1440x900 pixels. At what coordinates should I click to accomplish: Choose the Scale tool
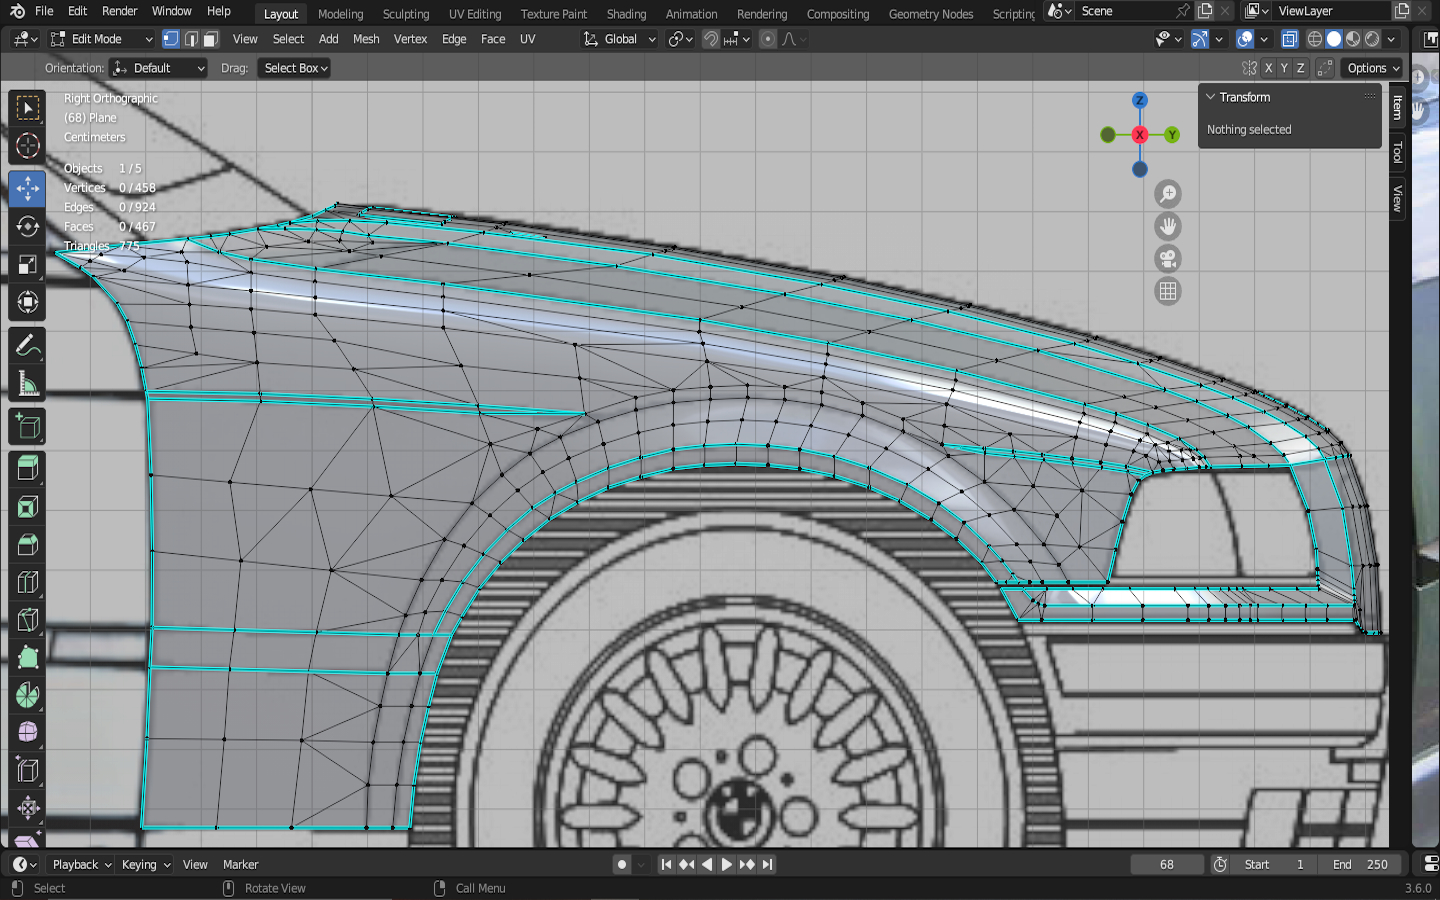pos(28,265)
